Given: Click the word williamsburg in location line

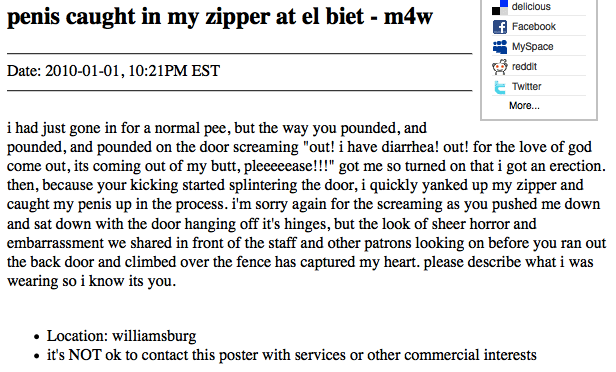Looking at the screenshot, I should pos(154,336).
